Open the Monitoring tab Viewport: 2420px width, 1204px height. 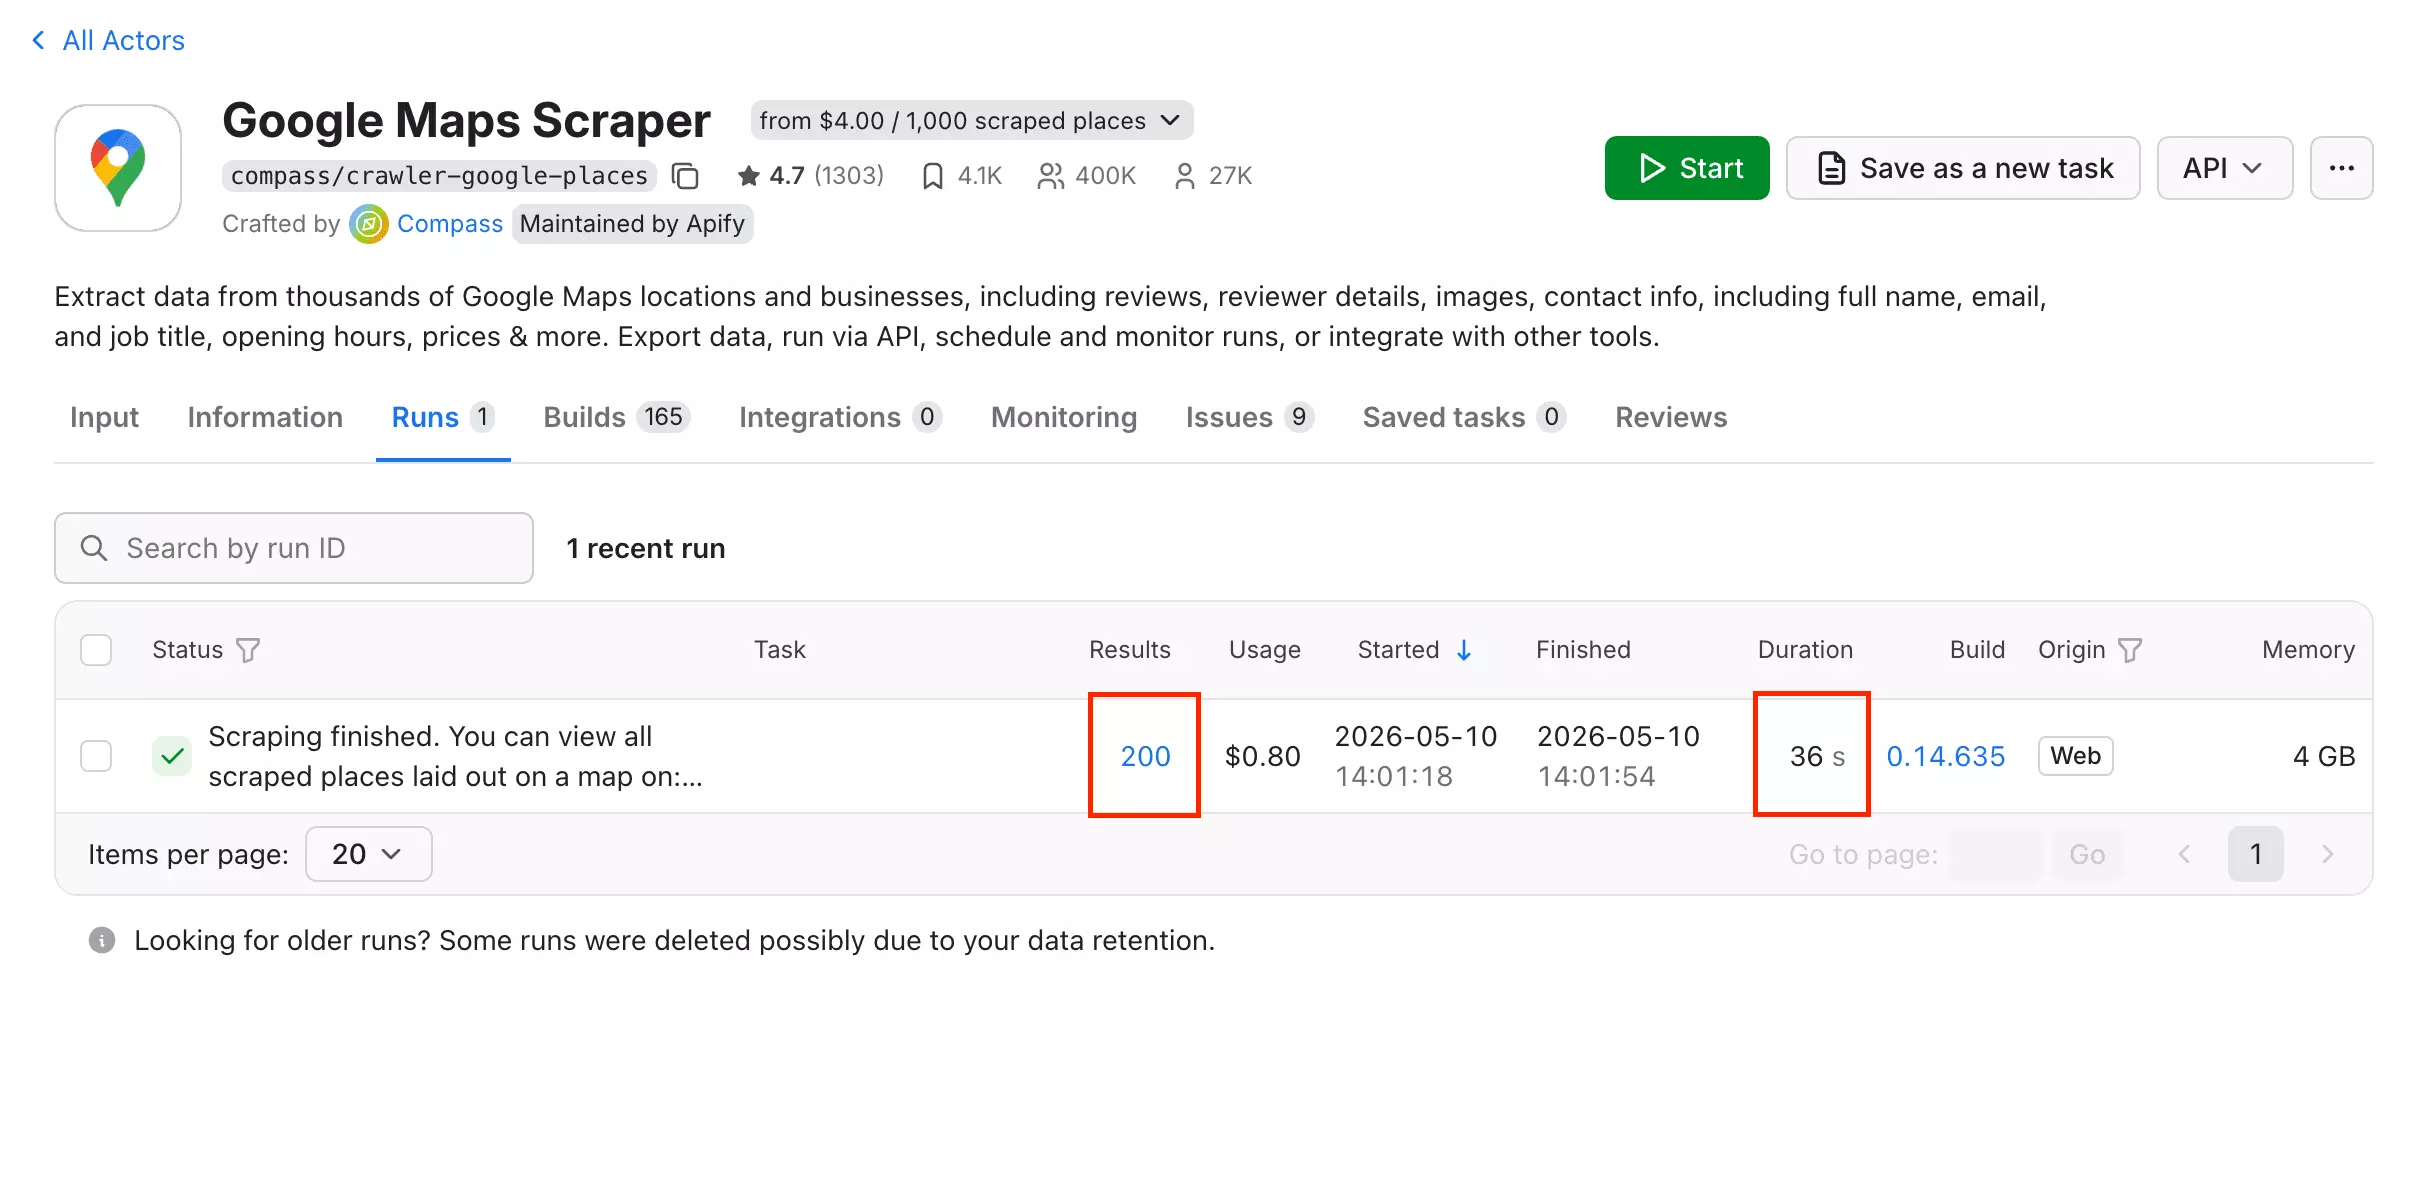click(1064, 417)
